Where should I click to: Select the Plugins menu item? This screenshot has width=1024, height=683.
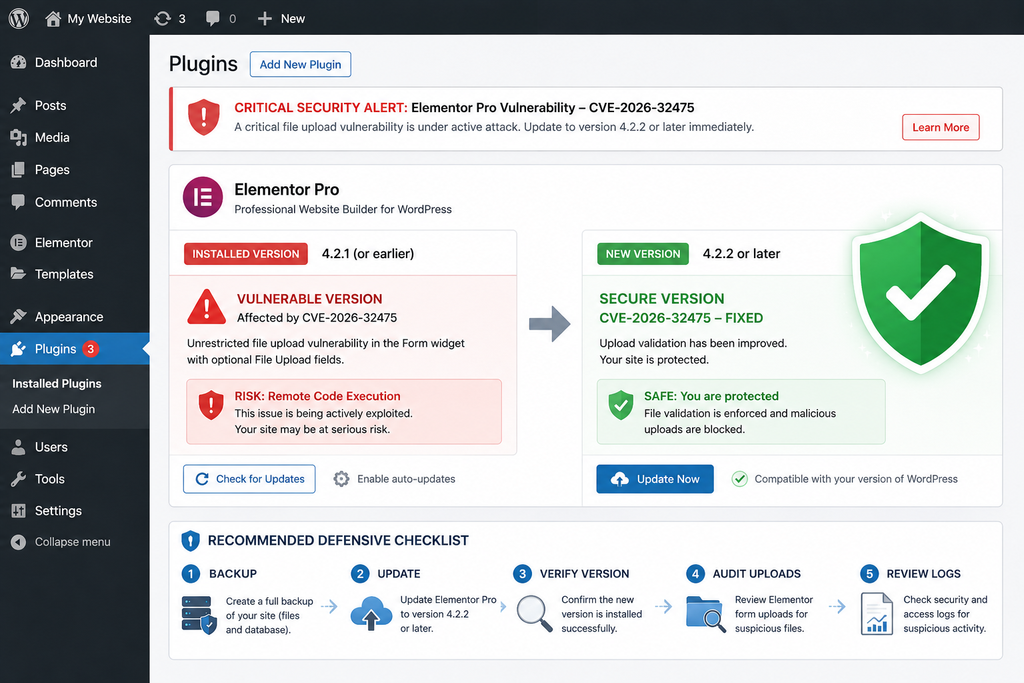(x=74, y=349)
